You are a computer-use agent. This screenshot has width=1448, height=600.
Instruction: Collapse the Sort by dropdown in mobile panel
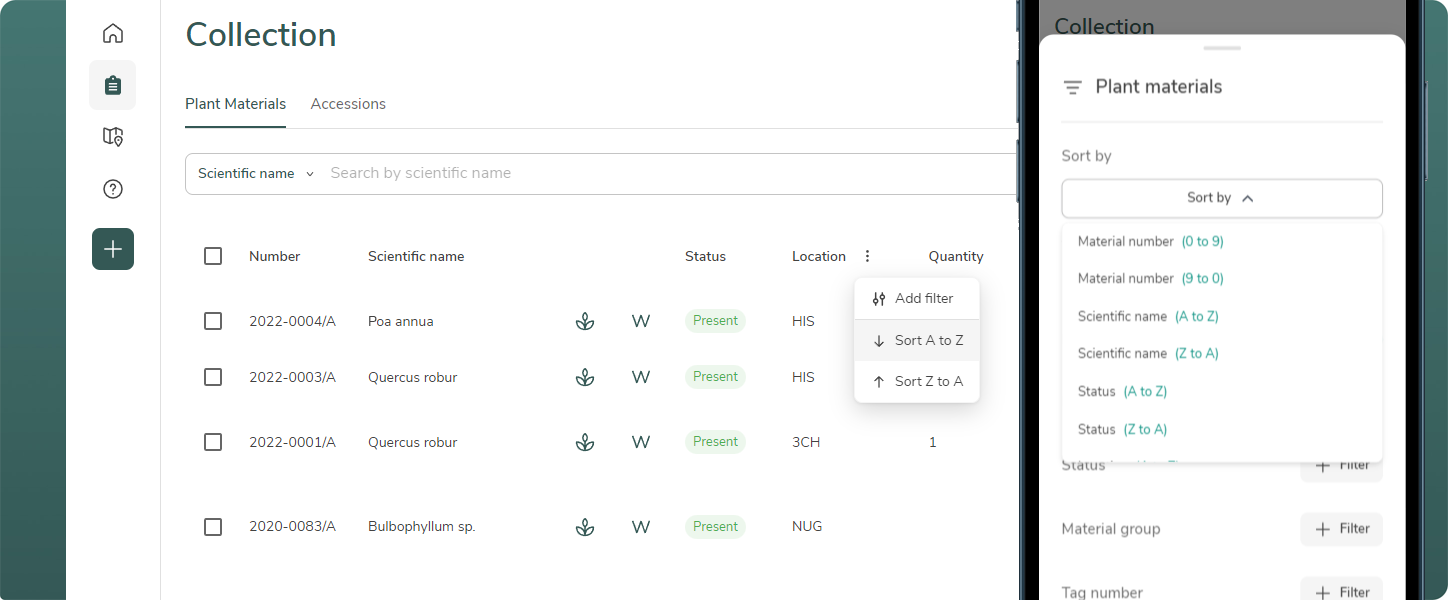(1222, 198)
